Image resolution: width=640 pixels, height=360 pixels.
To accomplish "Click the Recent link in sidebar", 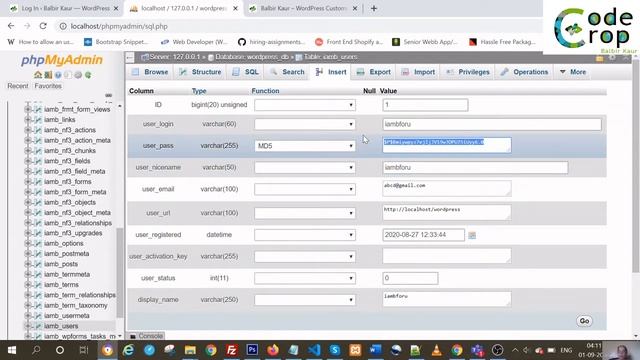I will [x=18, y=86].
